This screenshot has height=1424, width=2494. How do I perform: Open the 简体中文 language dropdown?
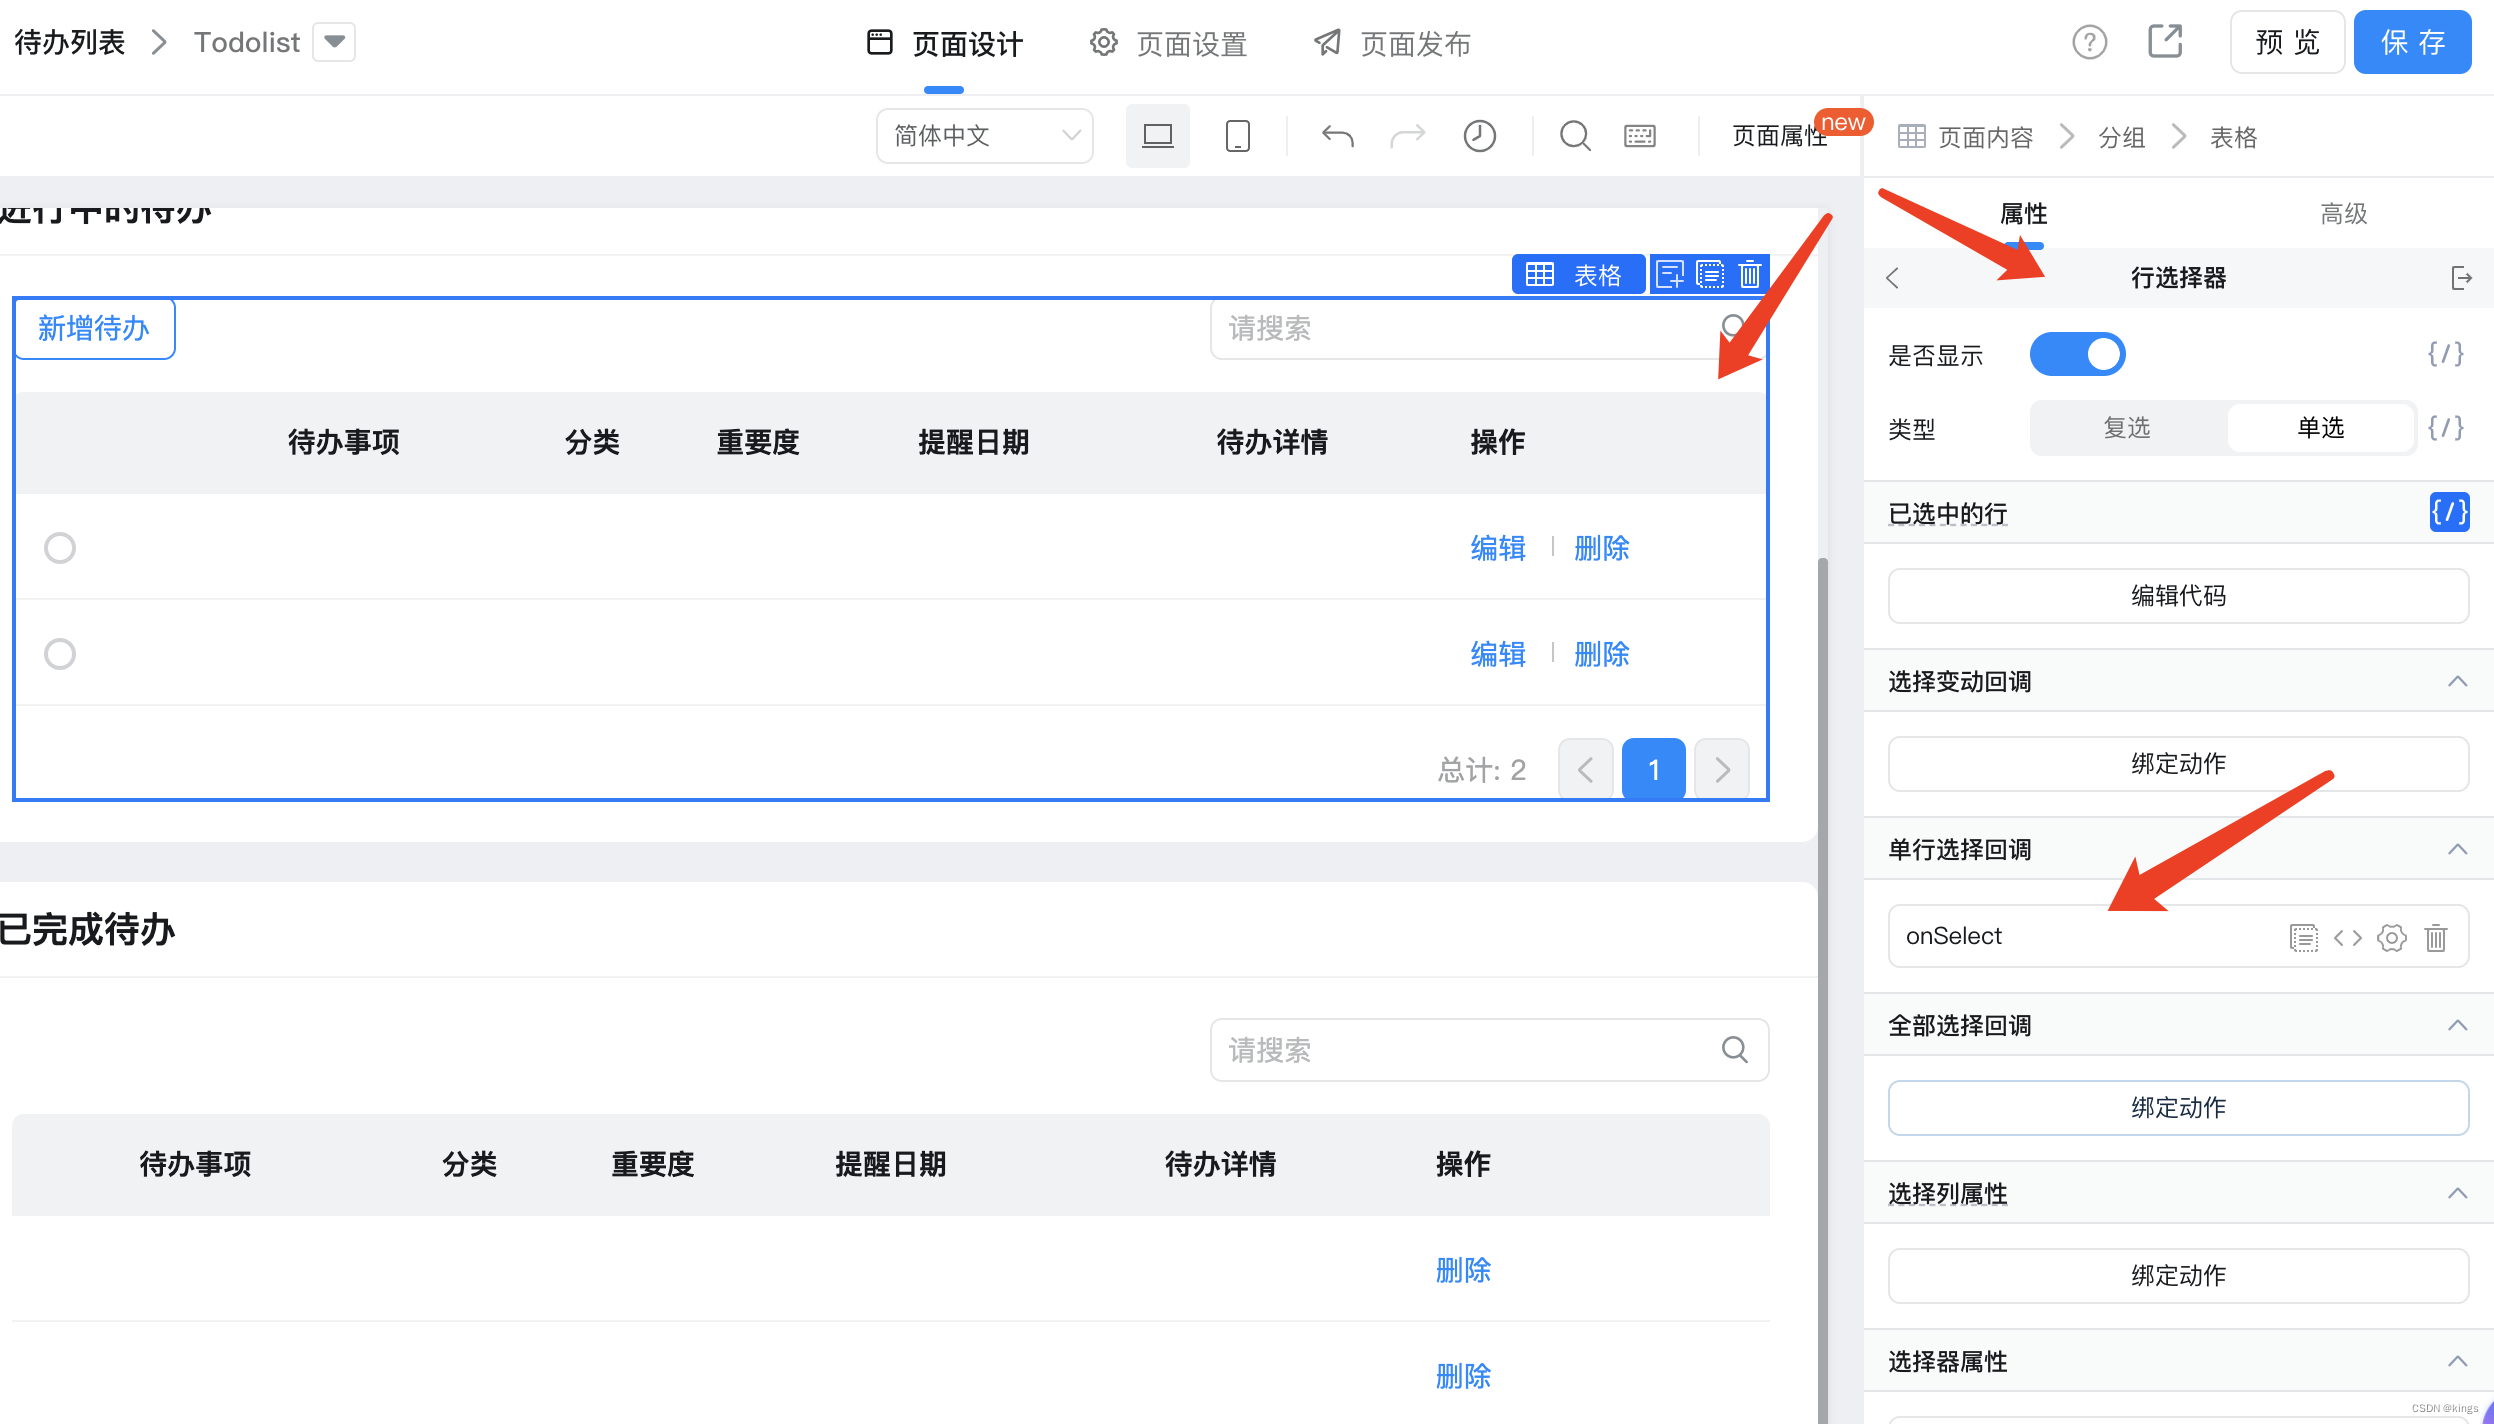(x=984, y=136)
